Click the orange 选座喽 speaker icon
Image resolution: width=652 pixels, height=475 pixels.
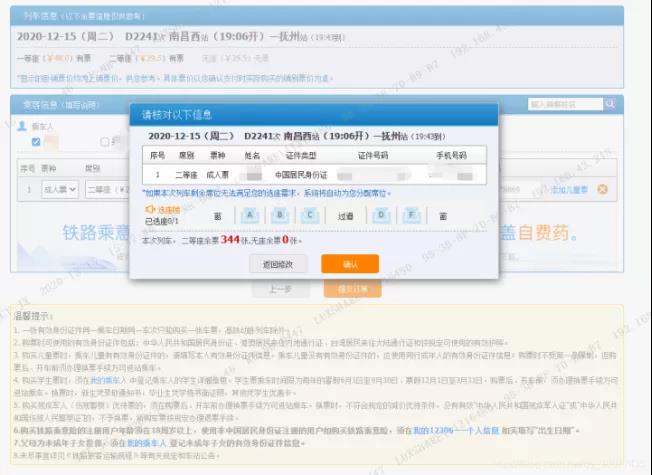150,210
